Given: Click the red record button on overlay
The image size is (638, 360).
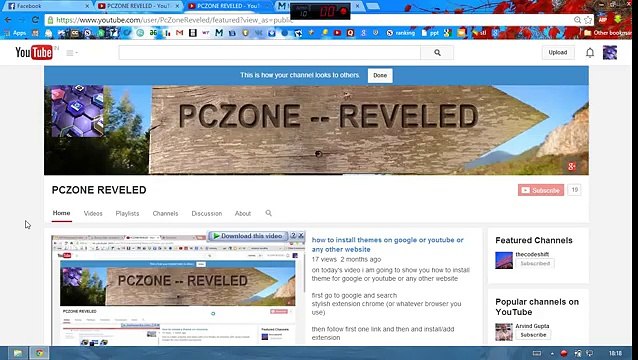Looking at the screenshot, I should tap(343, 11).
